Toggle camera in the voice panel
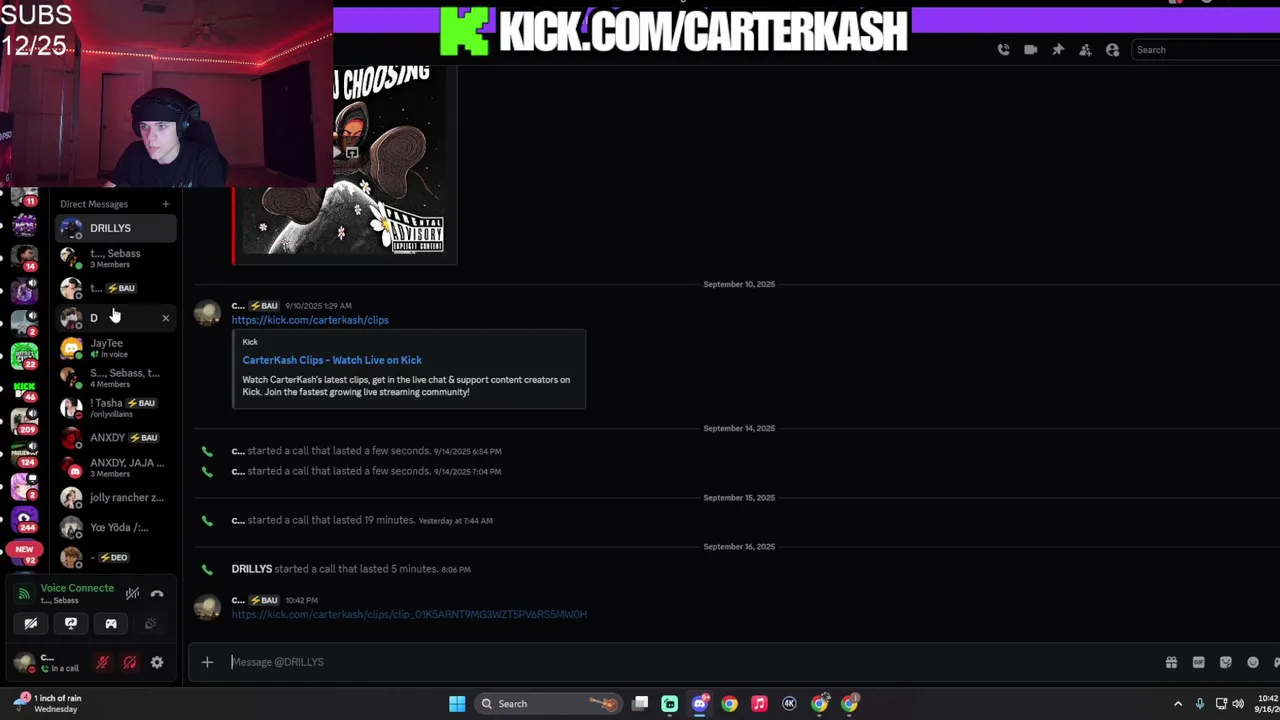 pyautogui.click(x=31, y=623)
